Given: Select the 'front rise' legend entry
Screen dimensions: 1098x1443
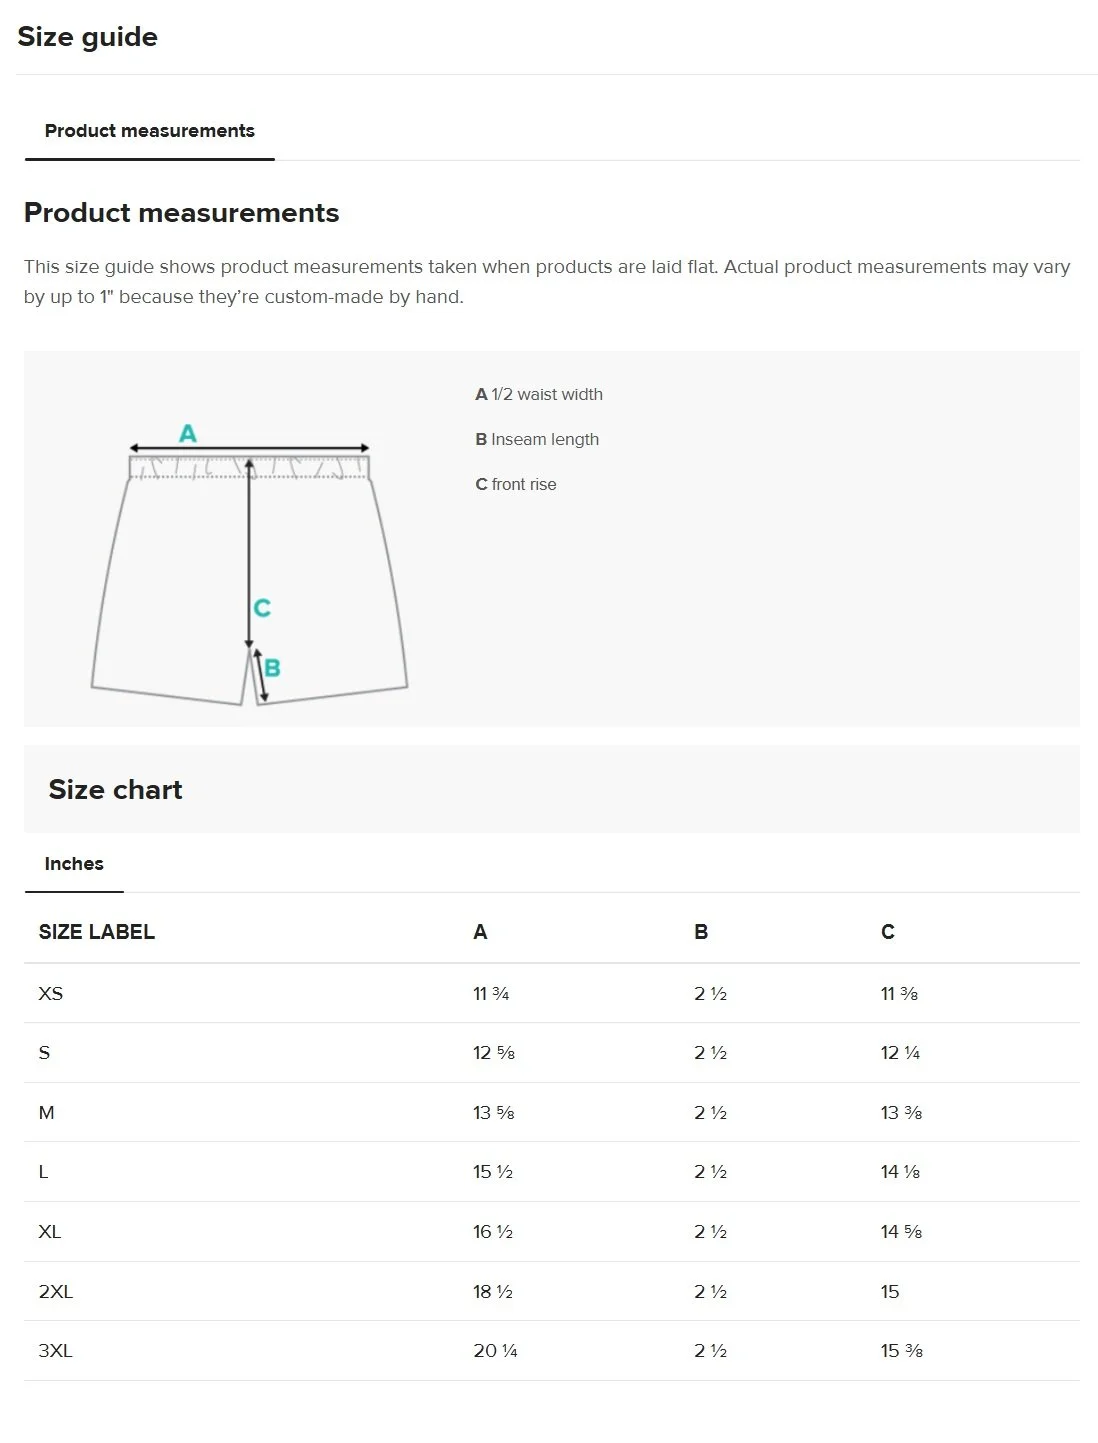Looking at the screenshot, I should point(516,485).
